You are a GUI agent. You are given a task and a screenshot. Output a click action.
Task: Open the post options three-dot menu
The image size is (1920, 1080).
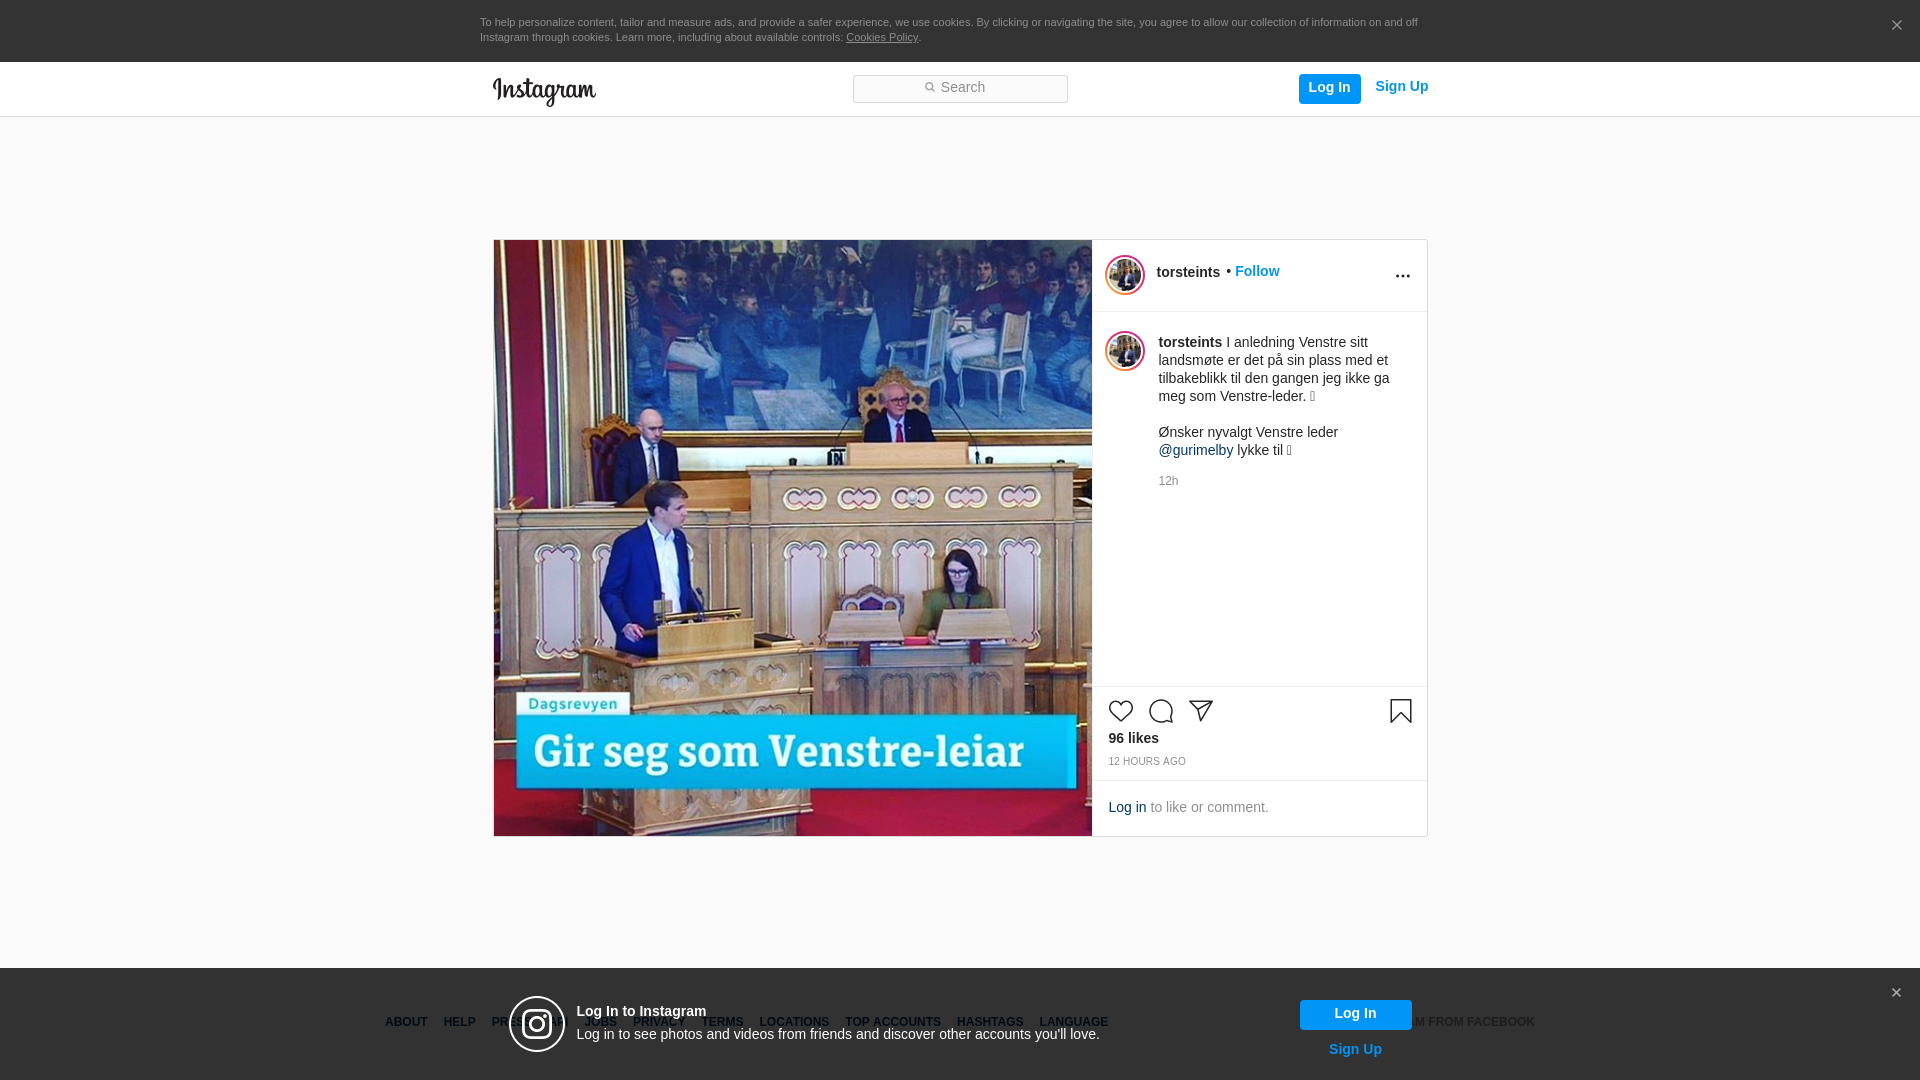pyautogui.click(x=1402, y=276)
